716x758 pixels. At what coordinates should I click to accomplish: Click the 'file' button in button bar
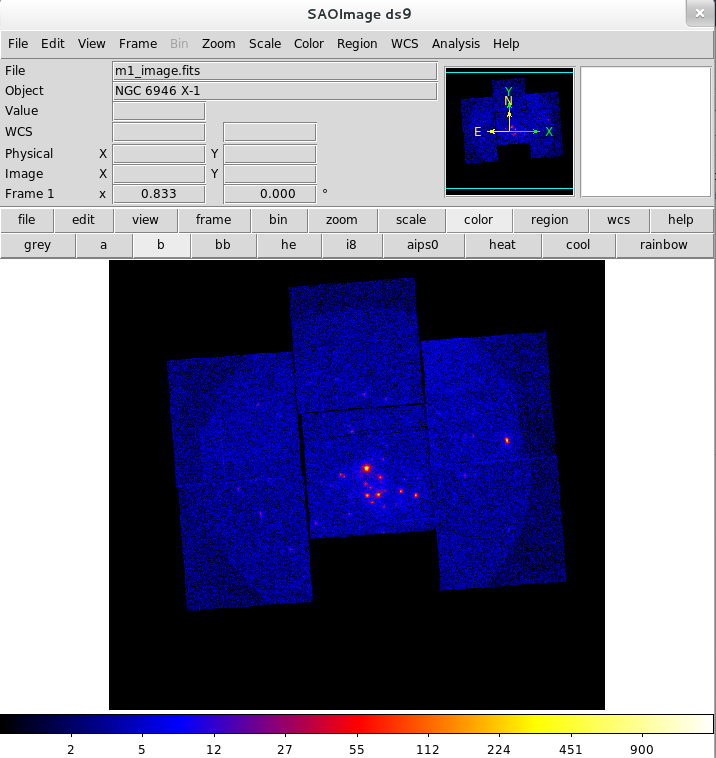27,219
